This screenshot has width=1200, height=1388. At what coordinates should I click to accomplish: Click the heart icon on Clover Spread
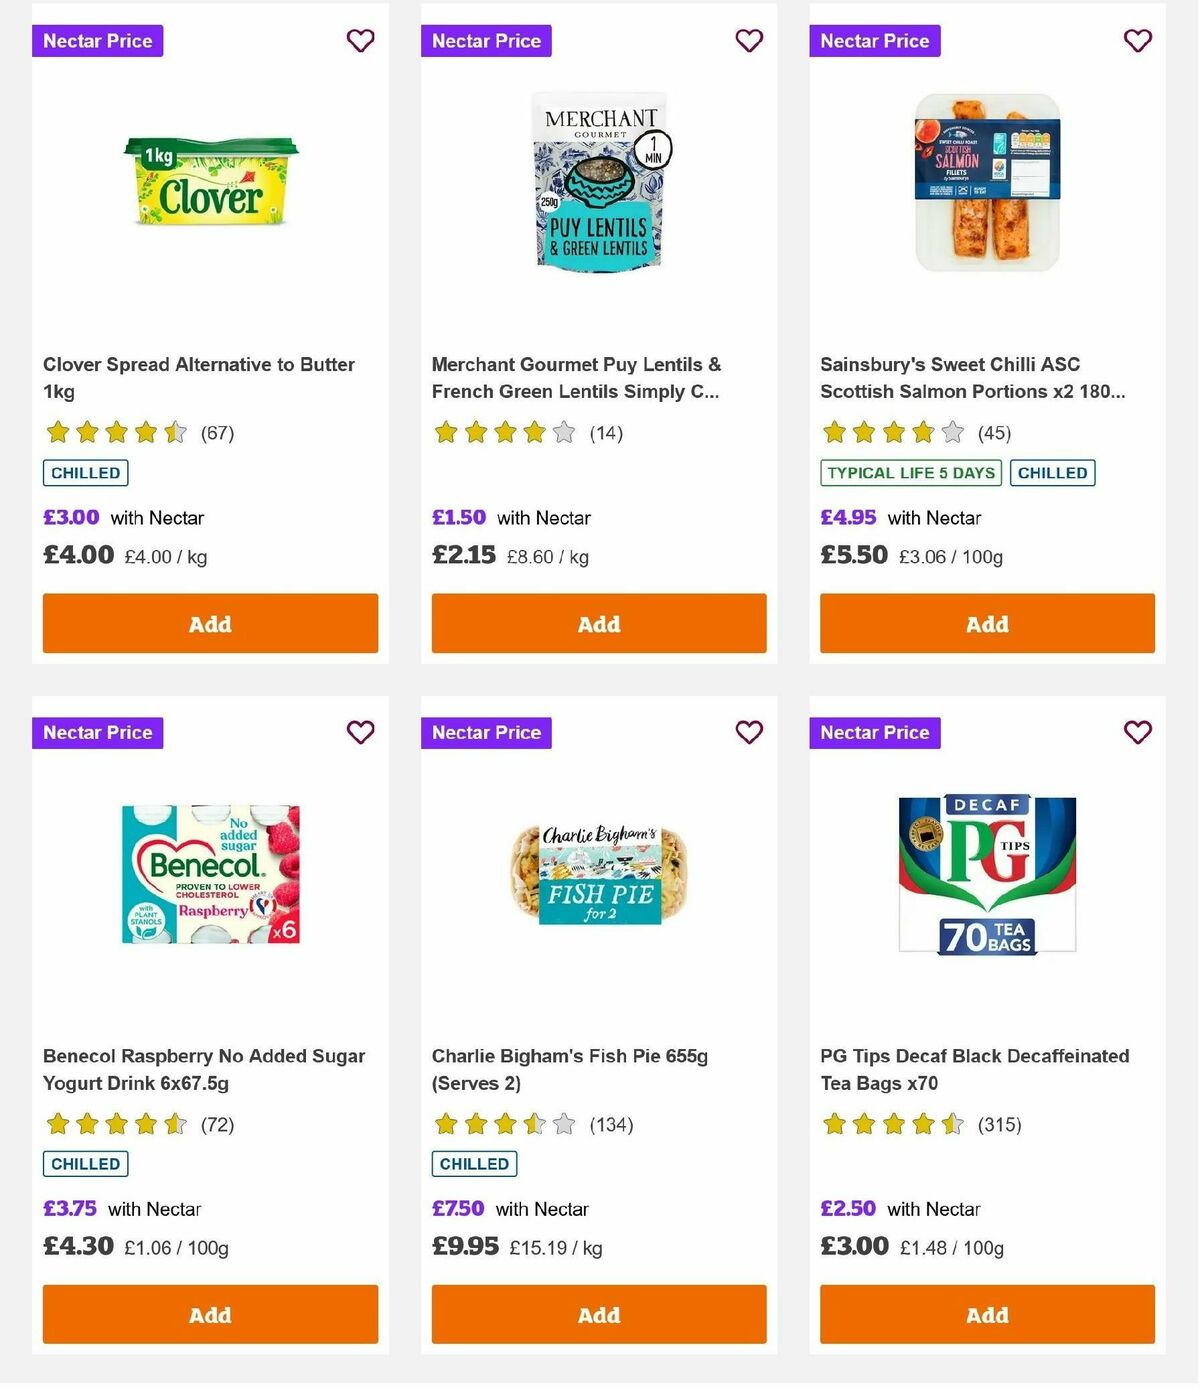click(360, 41)
